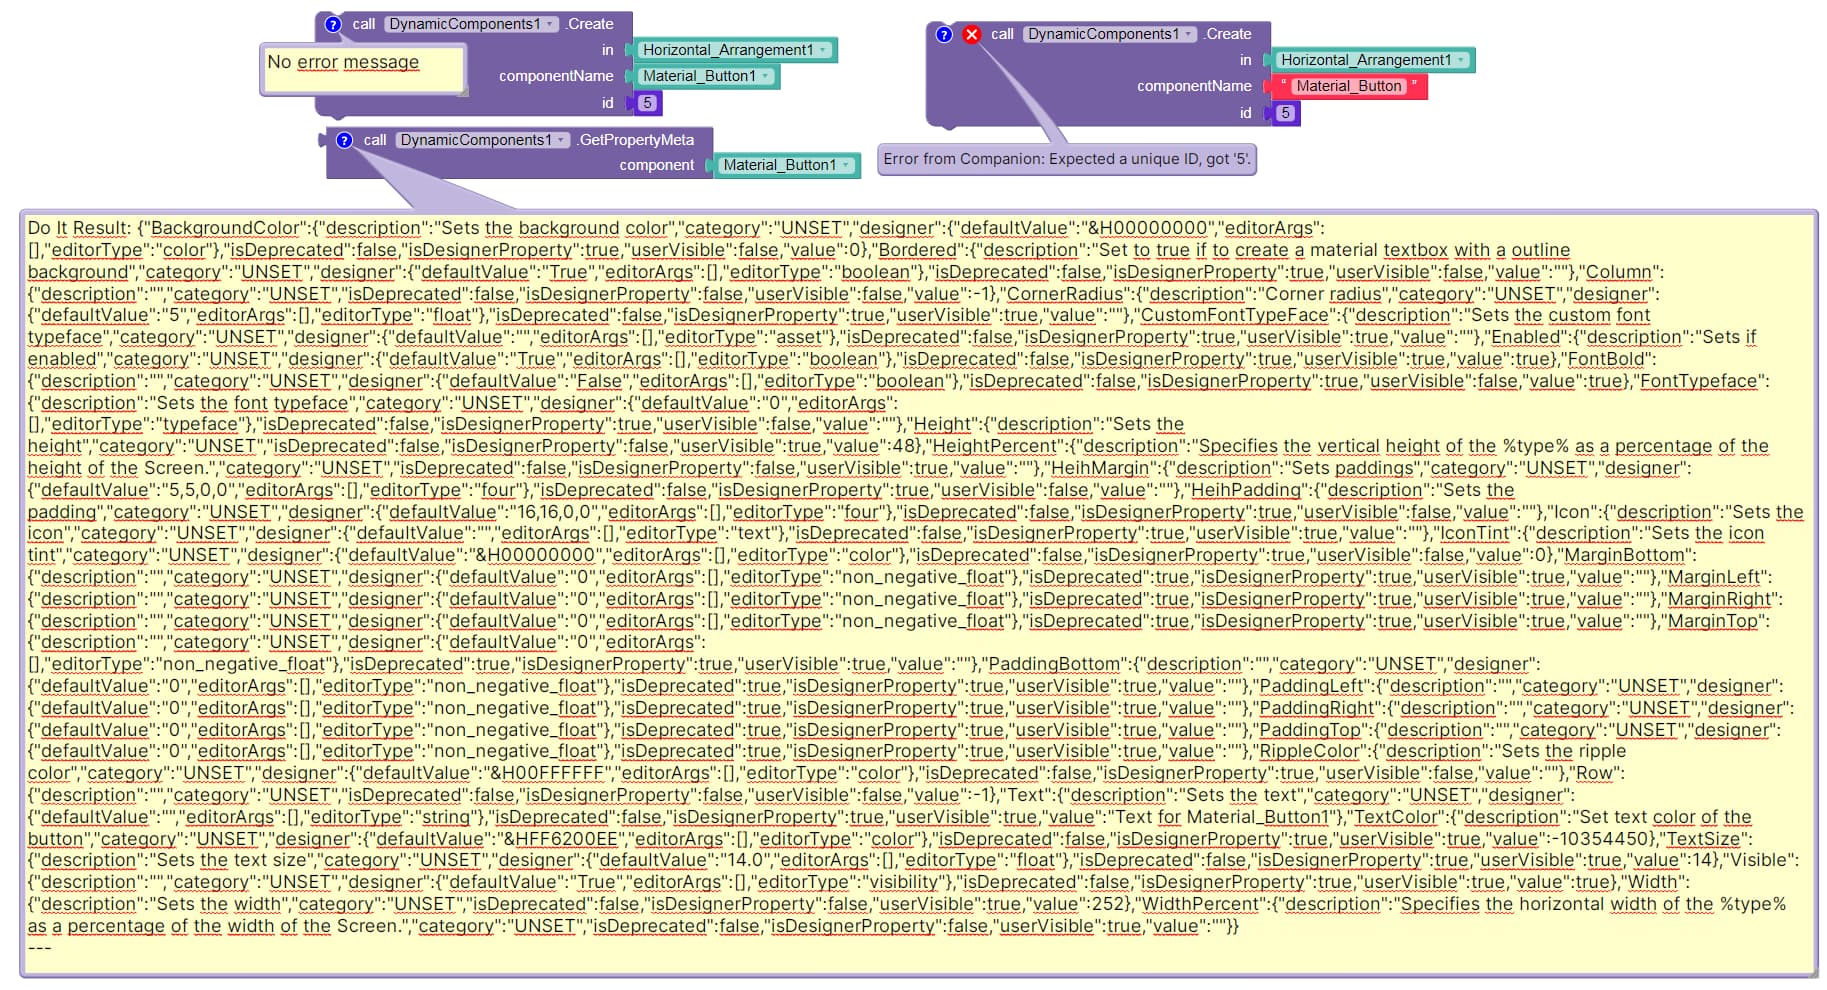The height and width of the screenshot is (990, 1827).
Task: Toggle the comment icon beside the red error icon
Action: [x=943, y=34]
